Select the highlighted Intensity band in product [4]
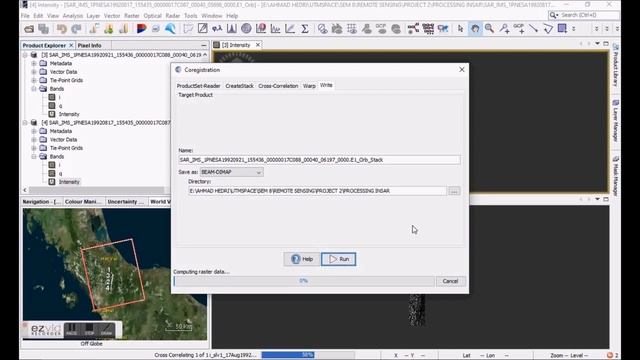640x360 pixels. tap(69, 182)
